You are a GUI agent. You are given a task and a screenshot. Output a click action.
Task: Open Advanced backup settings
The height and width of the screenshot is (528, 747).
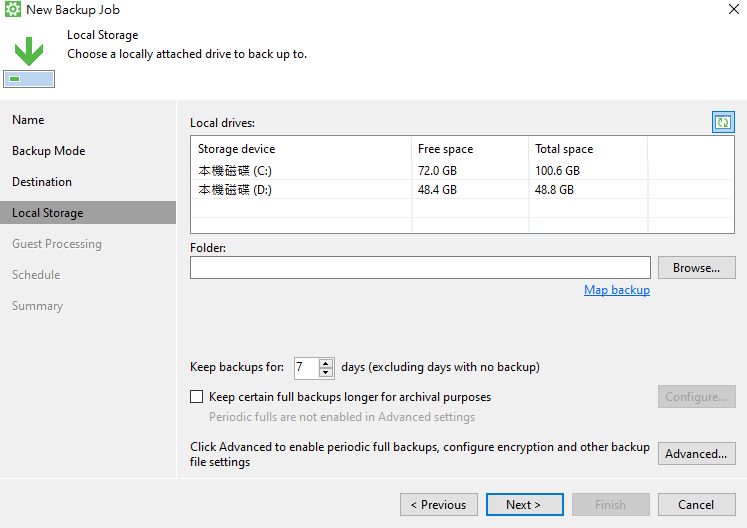(x=696, y=454)
